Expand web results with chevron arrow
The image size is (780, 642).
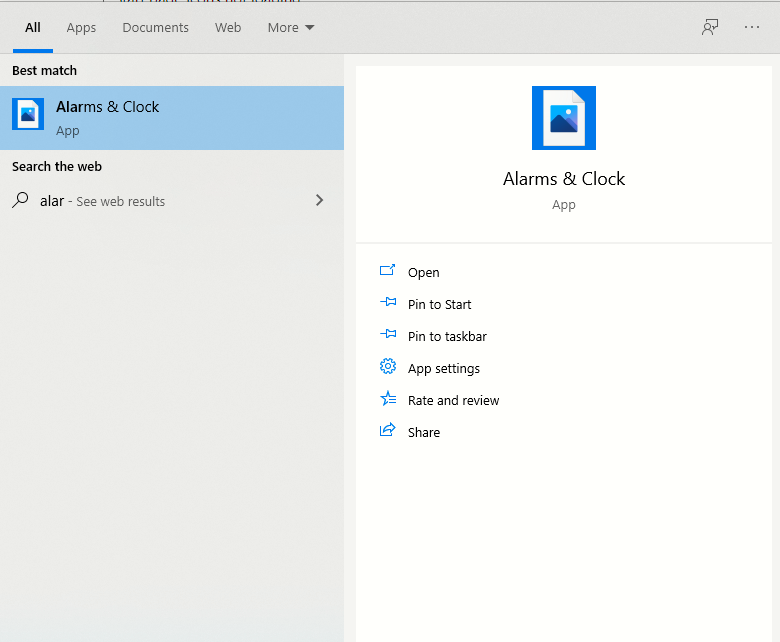coord(319,200)
